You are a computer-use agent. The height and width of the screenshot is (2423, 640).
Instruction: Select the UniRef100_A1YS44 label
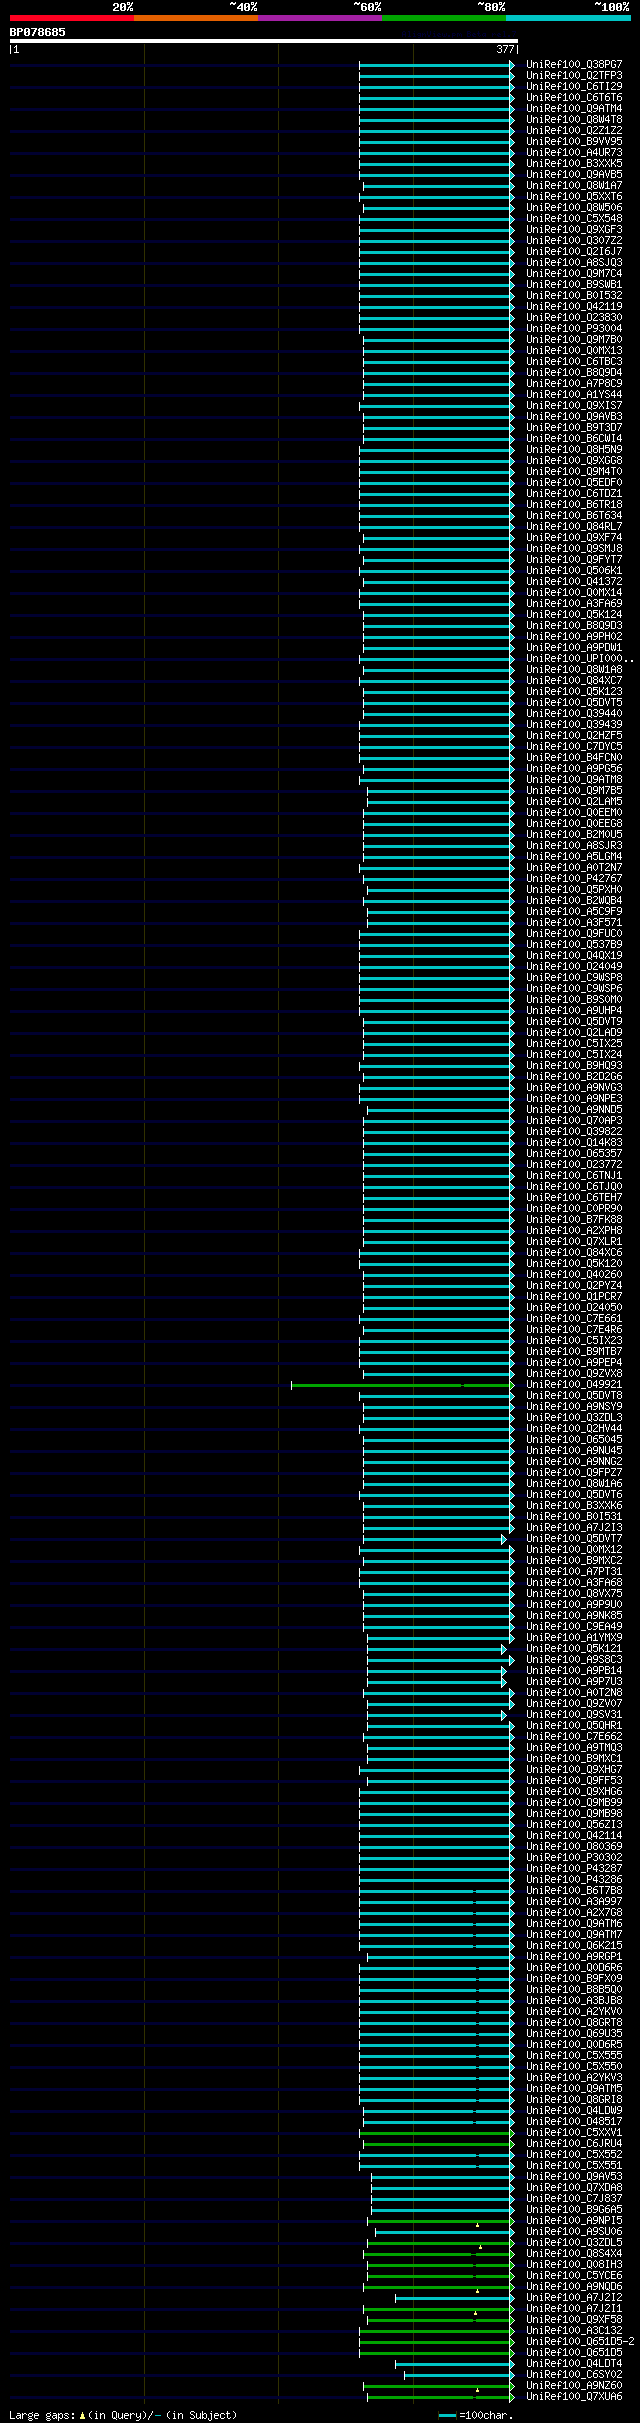pos(574,395)
